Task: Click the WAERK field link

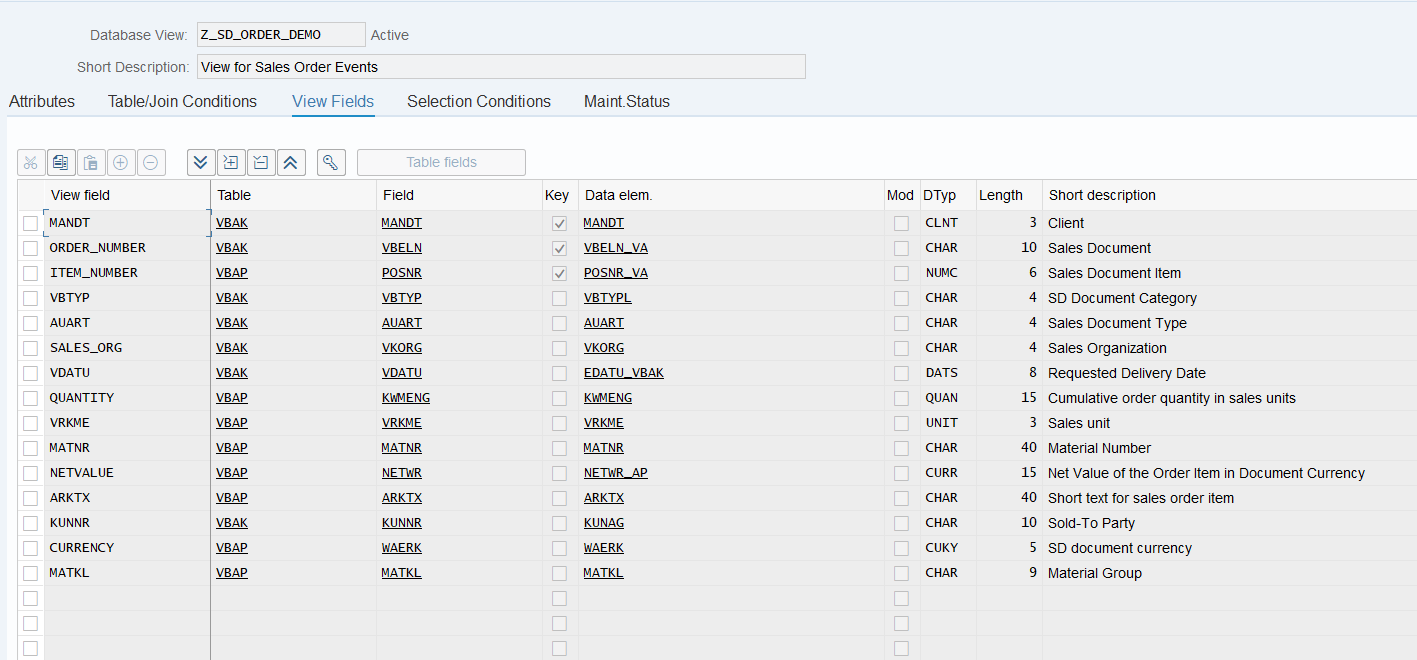Action: [402, 548]
